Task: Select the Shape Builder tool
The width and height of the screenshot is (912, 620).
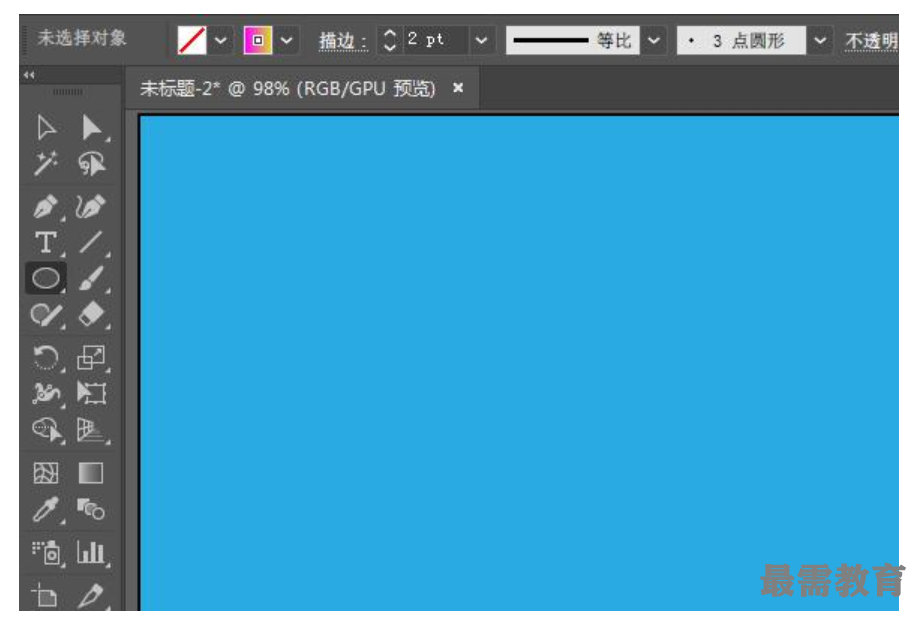Action: 46,430
